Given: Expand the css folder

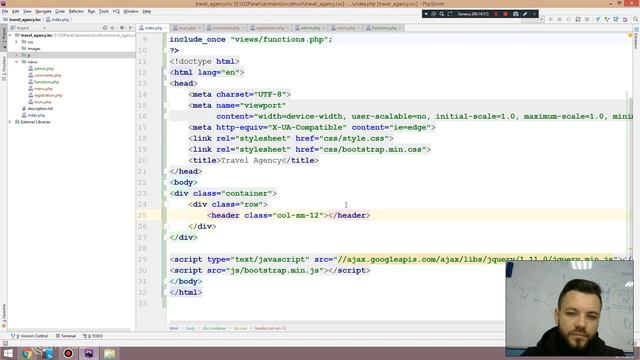Looking at the screenshot, I should [17, 42].
